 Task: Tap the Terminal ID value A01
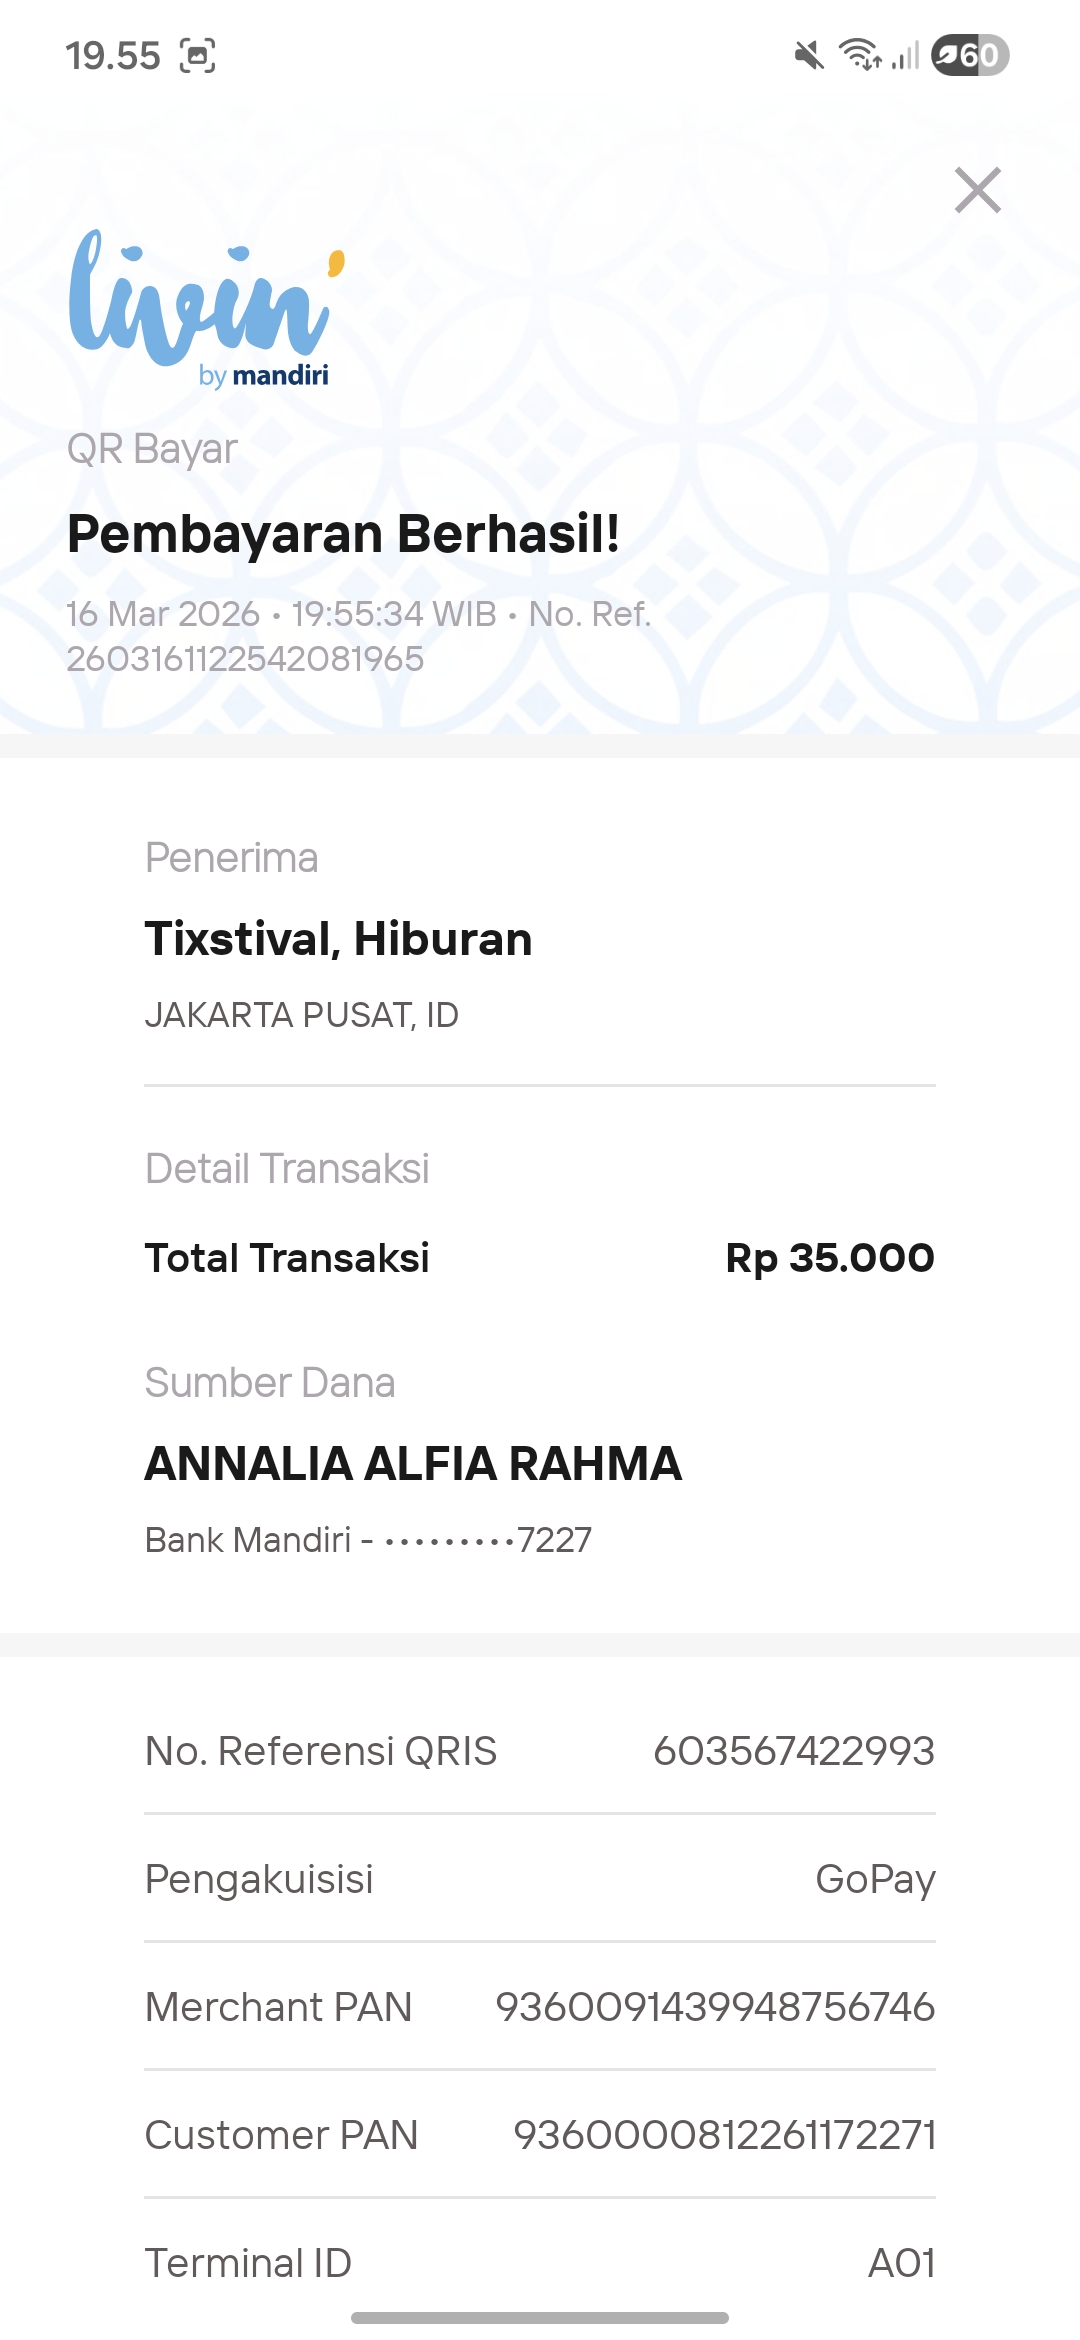pos(901,2263)
